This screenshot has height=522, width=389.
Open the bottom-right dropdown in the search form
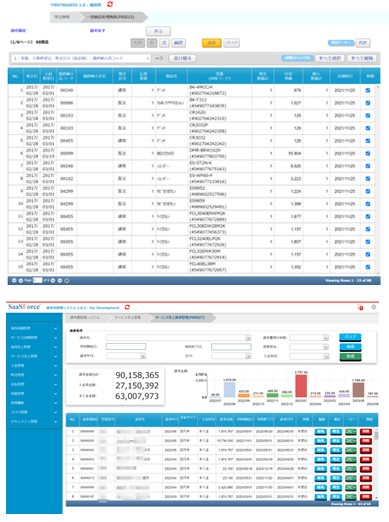pyautogui.click(x=309, y=356)
